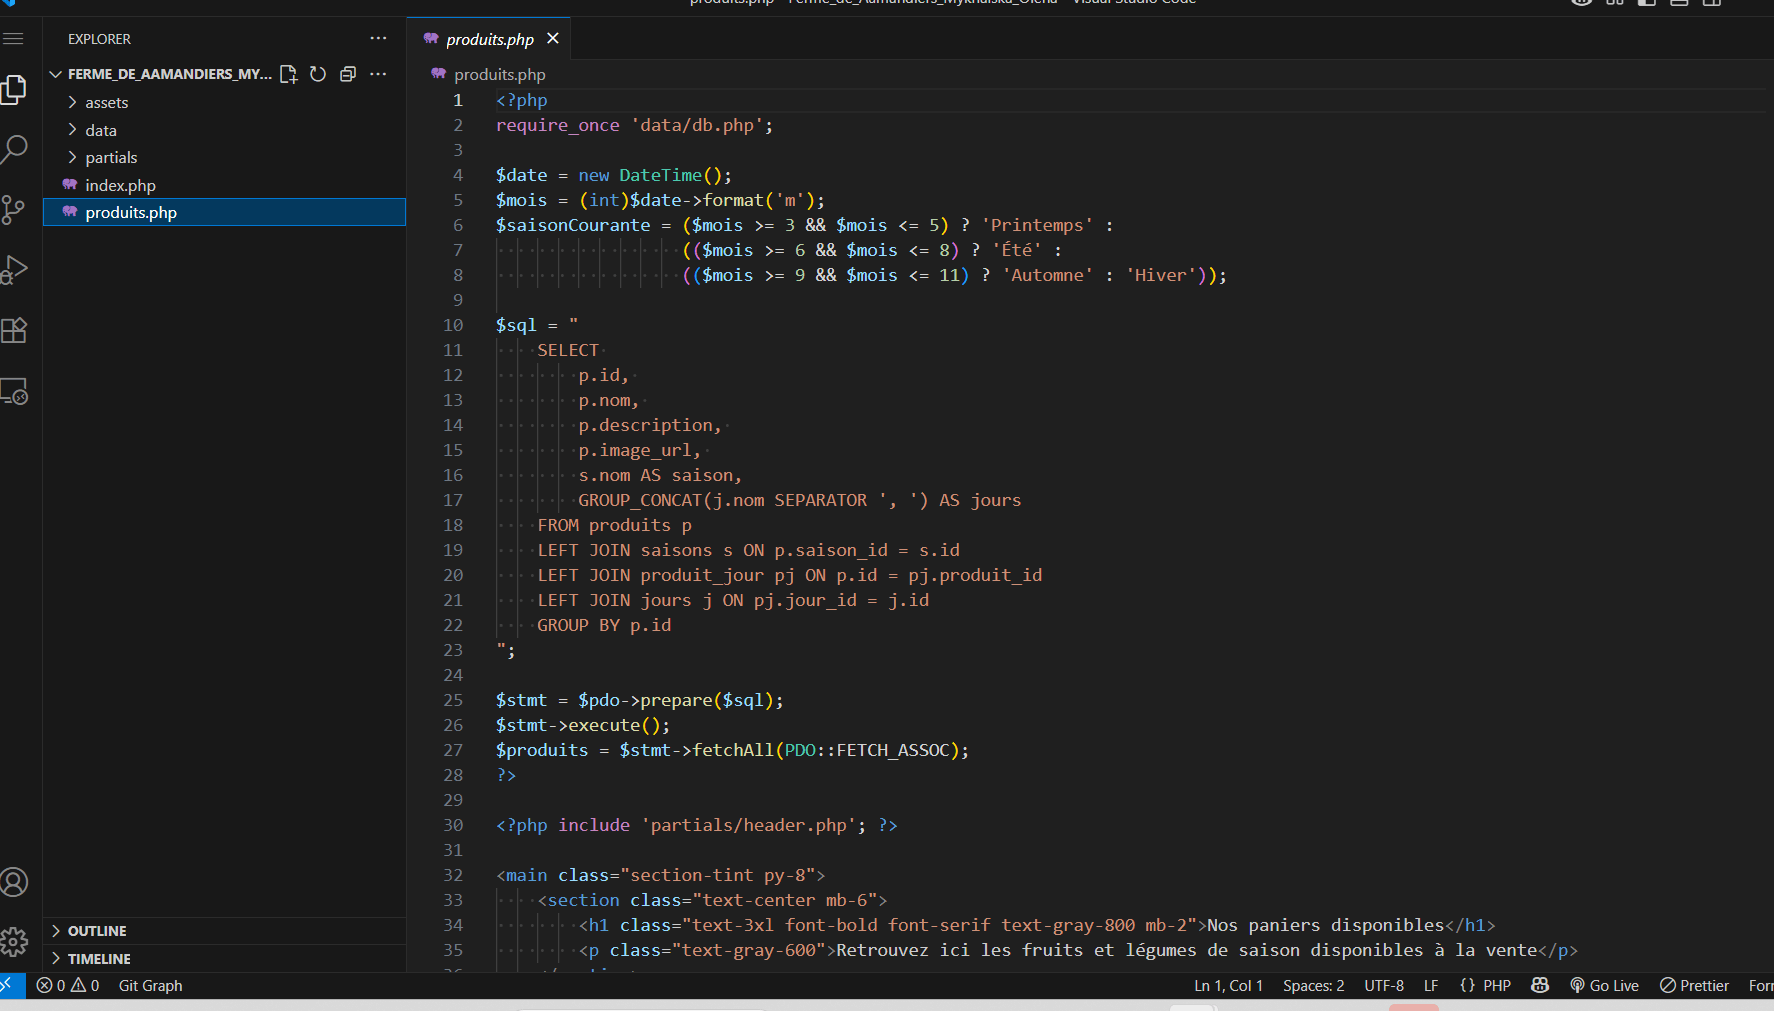Change indentation via Spaces: 2
1774x1011 pixels.
pos(1313,985)
